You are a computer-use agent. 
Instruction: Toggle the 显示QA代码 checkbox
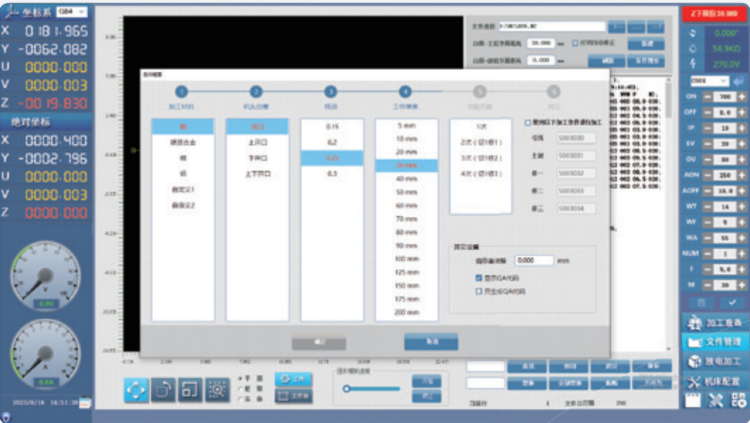(479, 278)
